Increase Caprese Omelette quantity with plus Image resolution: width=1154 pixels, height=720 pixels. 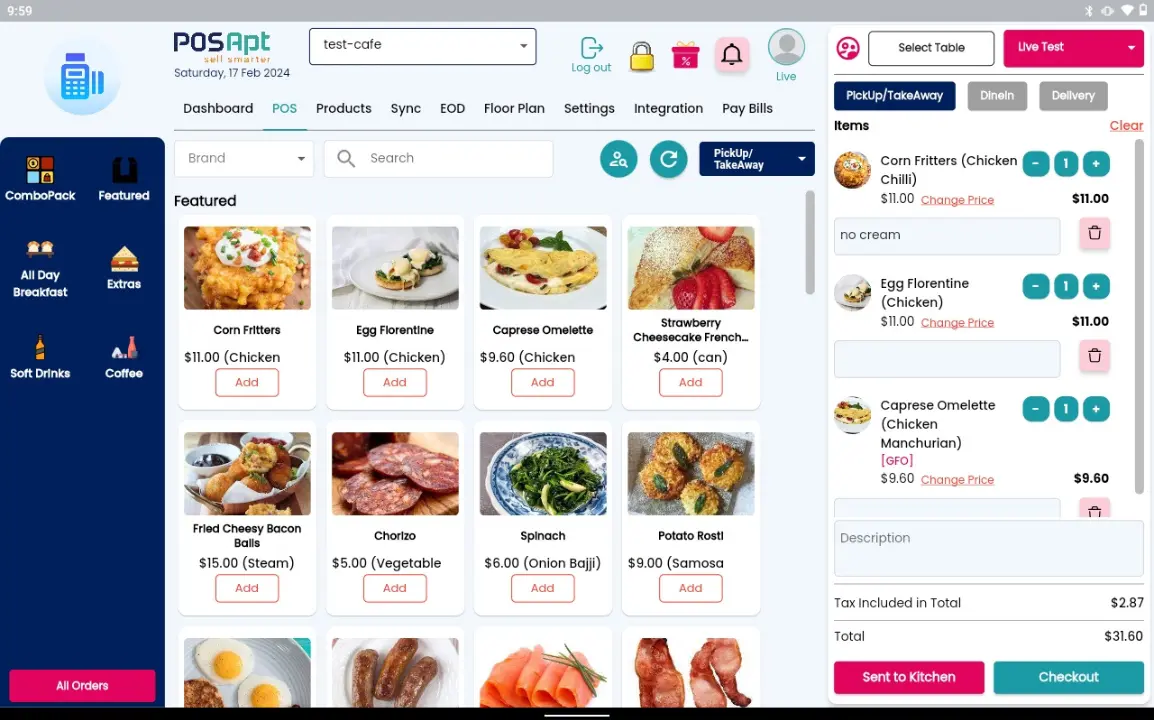(x=1095, y=409)
